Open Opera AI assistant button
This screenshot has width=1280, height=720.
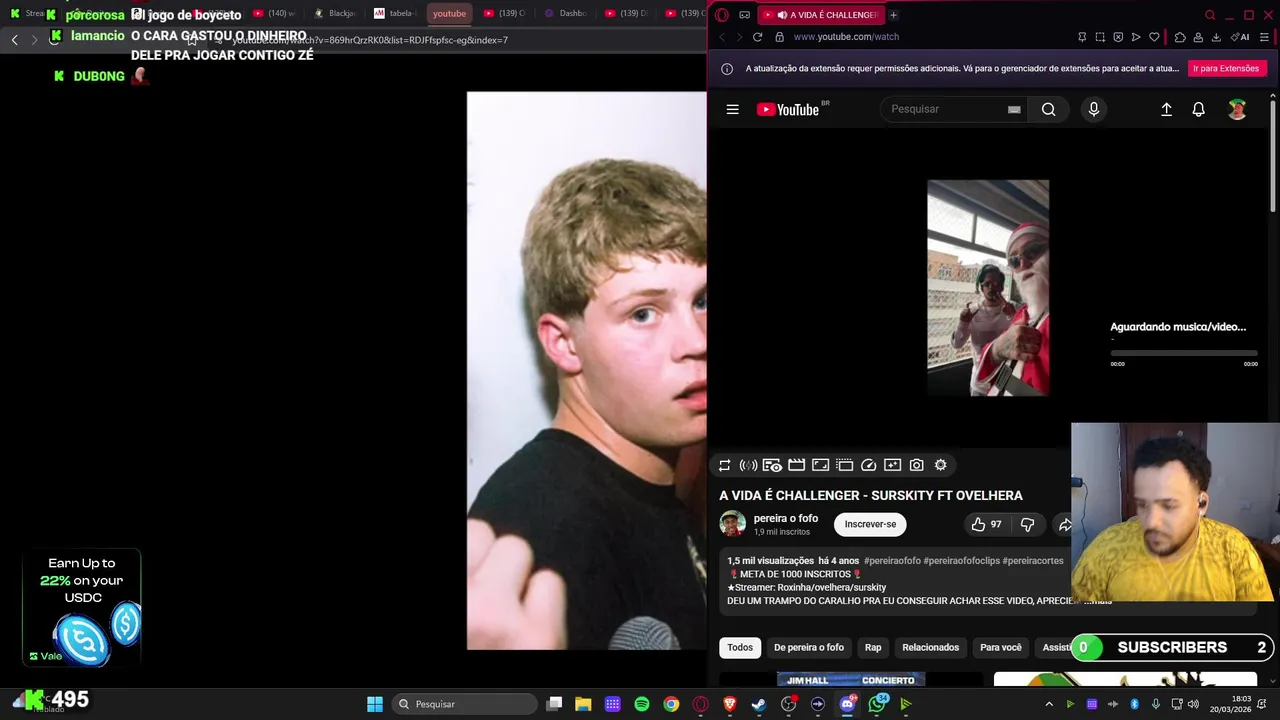[1241, 37]
